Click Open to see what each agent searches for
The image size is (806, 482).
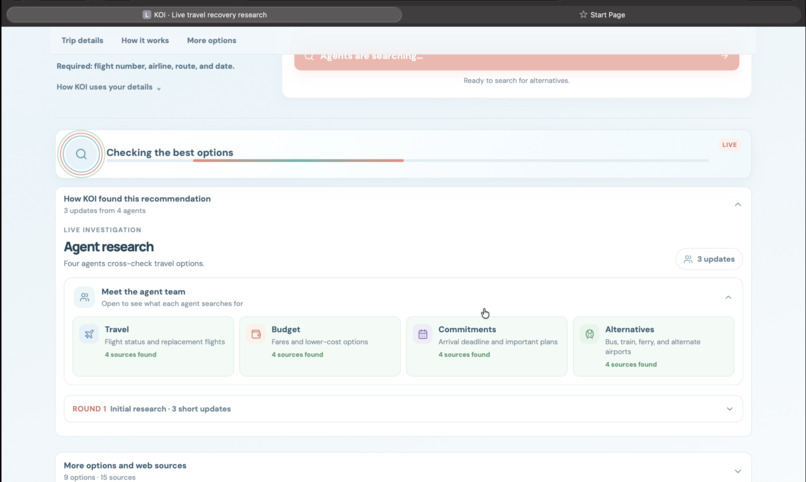point(172,304)
